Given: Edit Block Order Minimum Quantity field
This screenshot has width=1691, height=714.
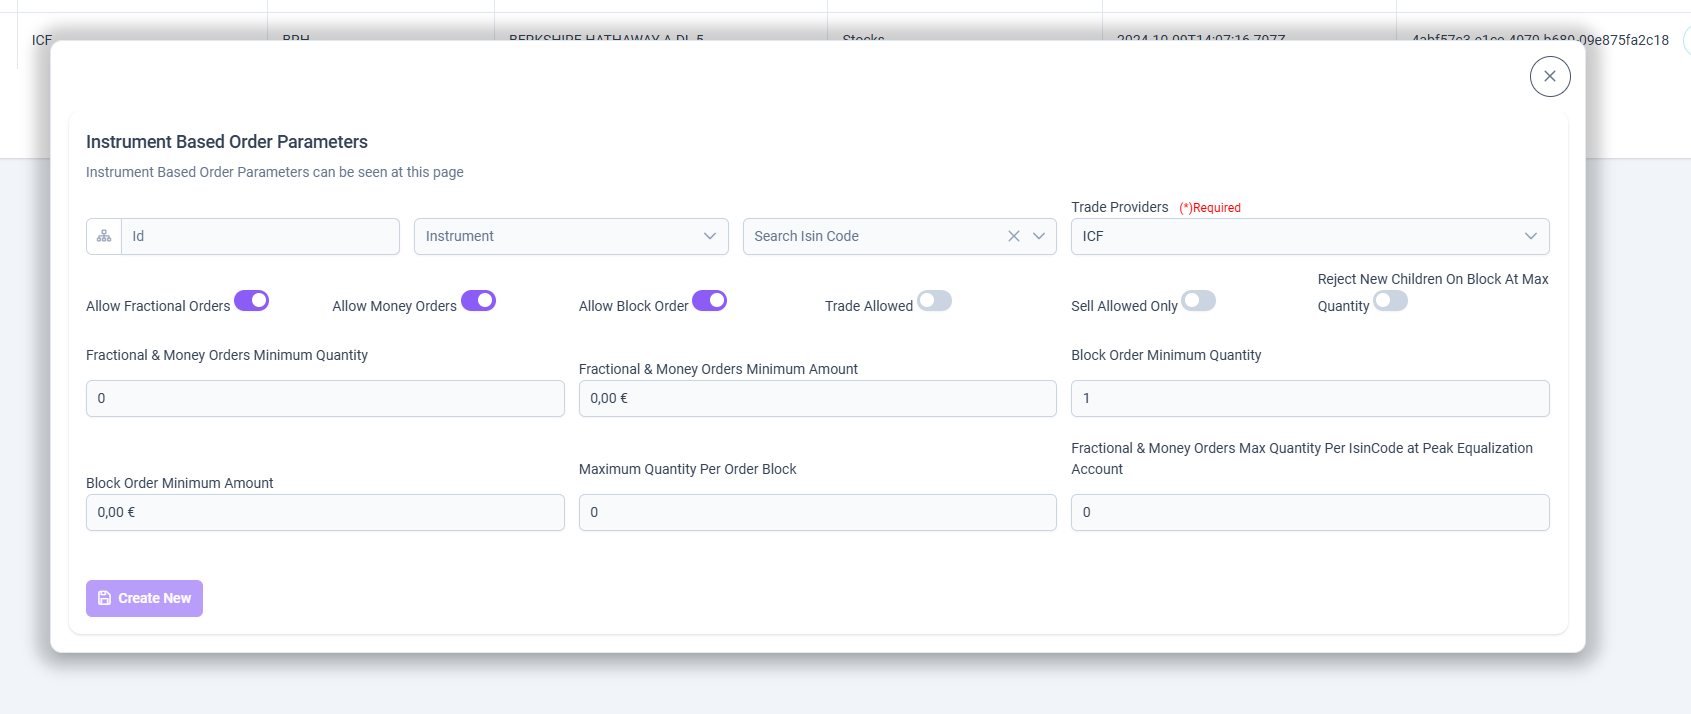Looking at the screenshot, I should click(1310, 398).
